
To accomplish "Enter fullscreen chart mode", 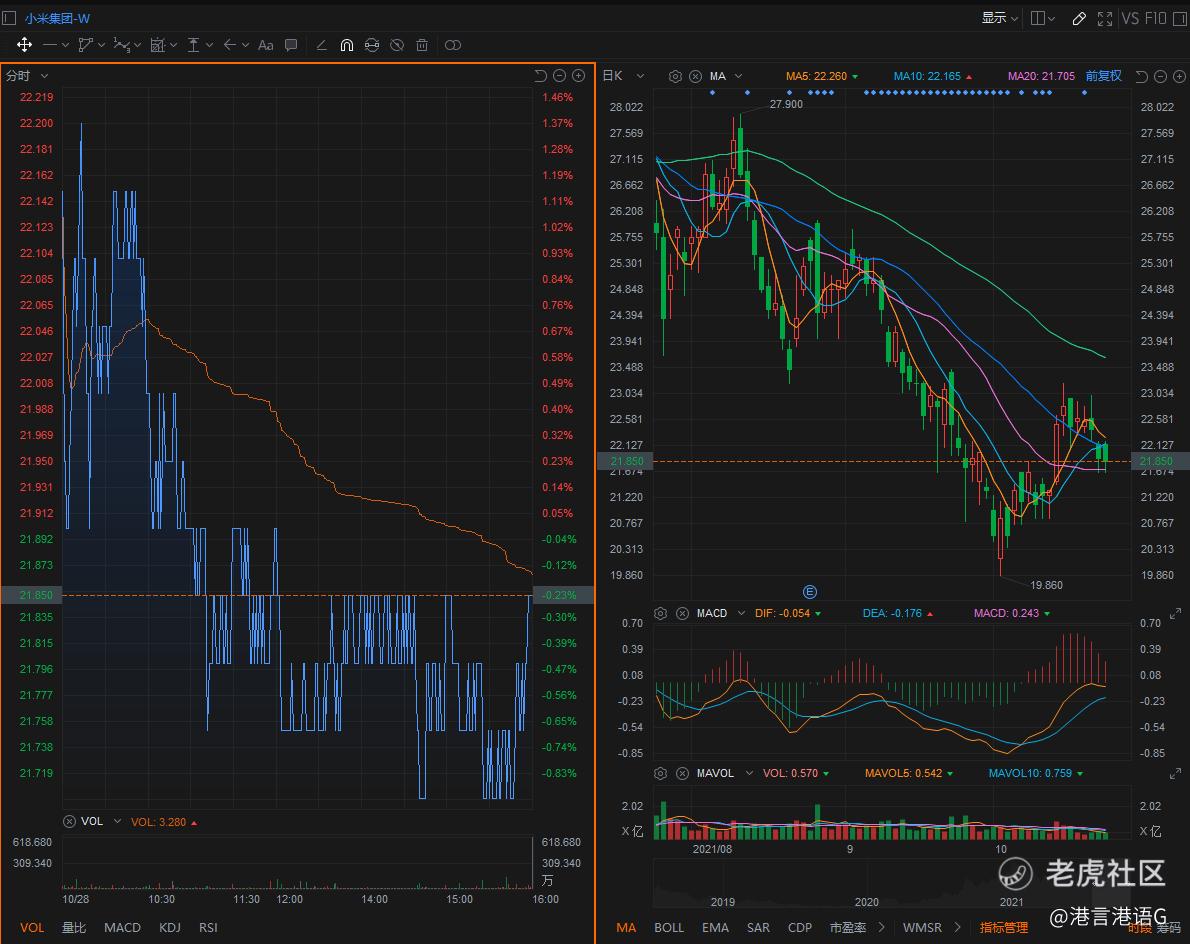I will coord(1105,18).
